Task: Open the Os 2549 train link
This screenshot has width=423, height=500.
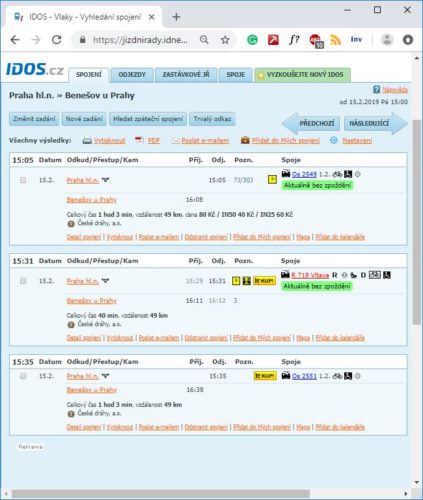Action: (304, 174)
